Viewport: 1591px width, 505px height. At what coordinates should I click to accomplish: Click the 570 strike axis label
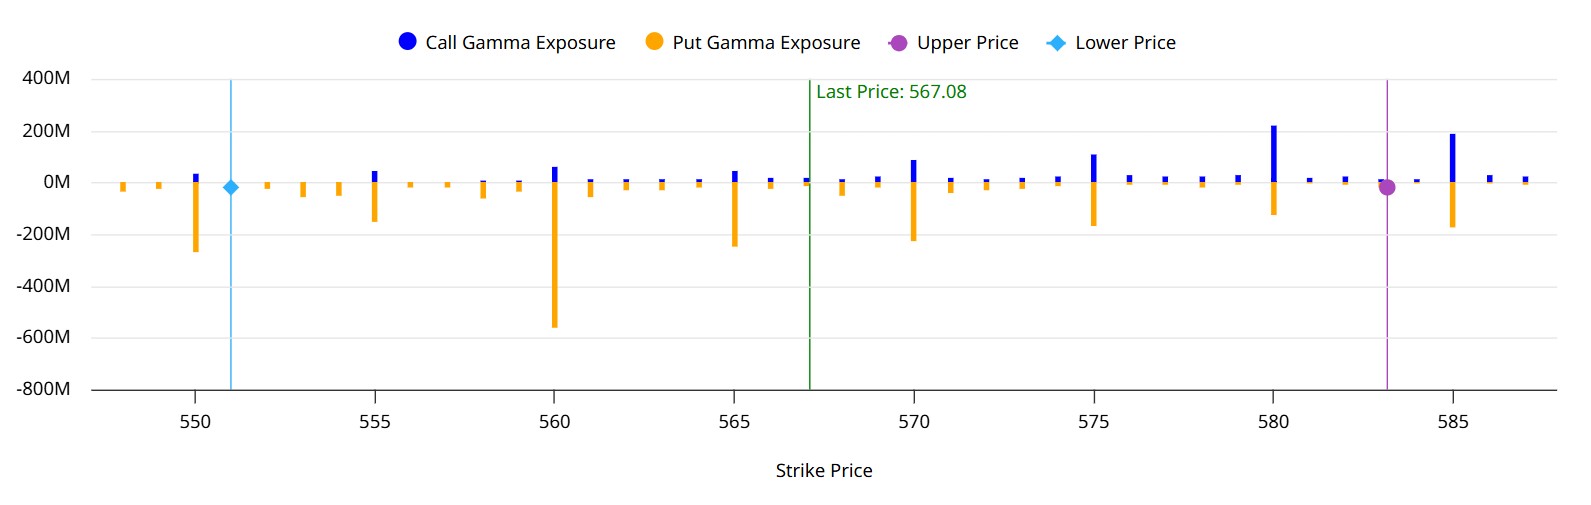(914, 422)
